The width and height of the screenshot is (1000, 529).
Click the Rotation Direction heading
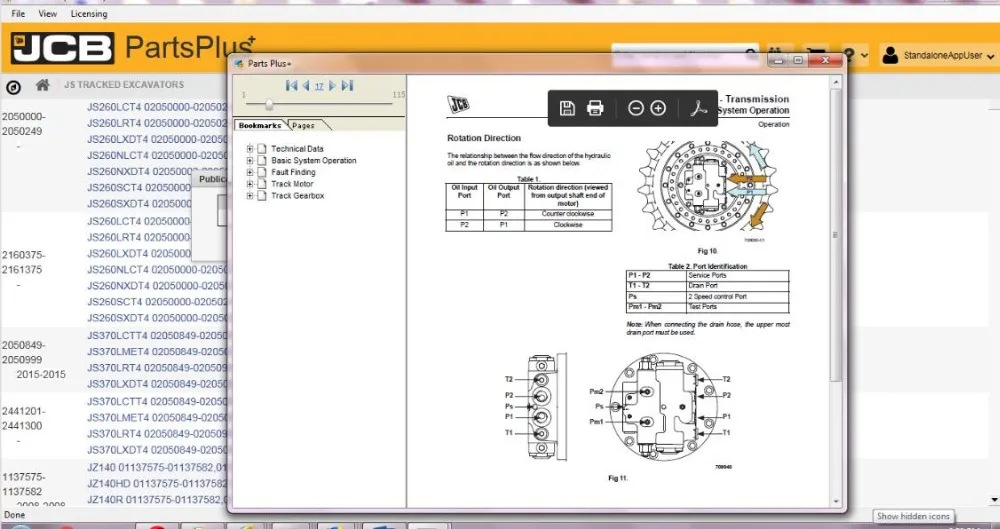tap(484, 138)
